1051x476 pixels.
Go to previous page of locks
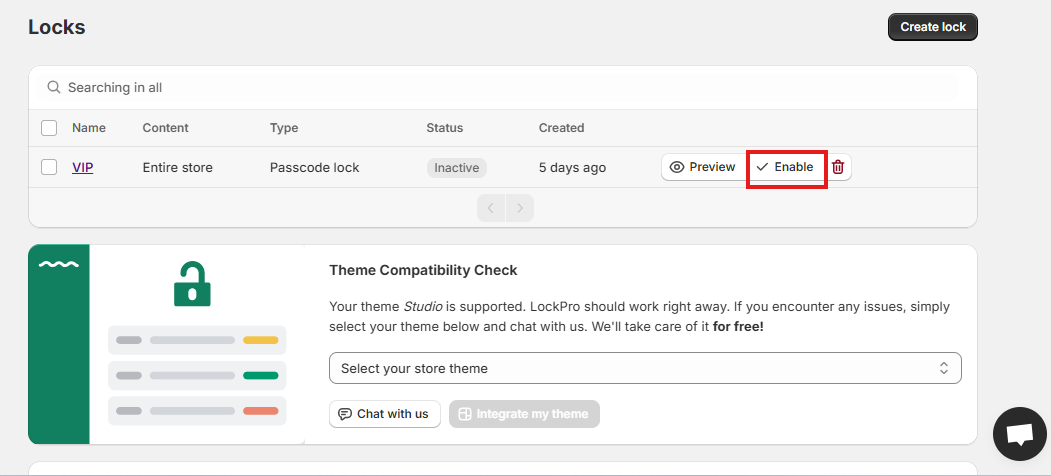[x=492, y=208]
